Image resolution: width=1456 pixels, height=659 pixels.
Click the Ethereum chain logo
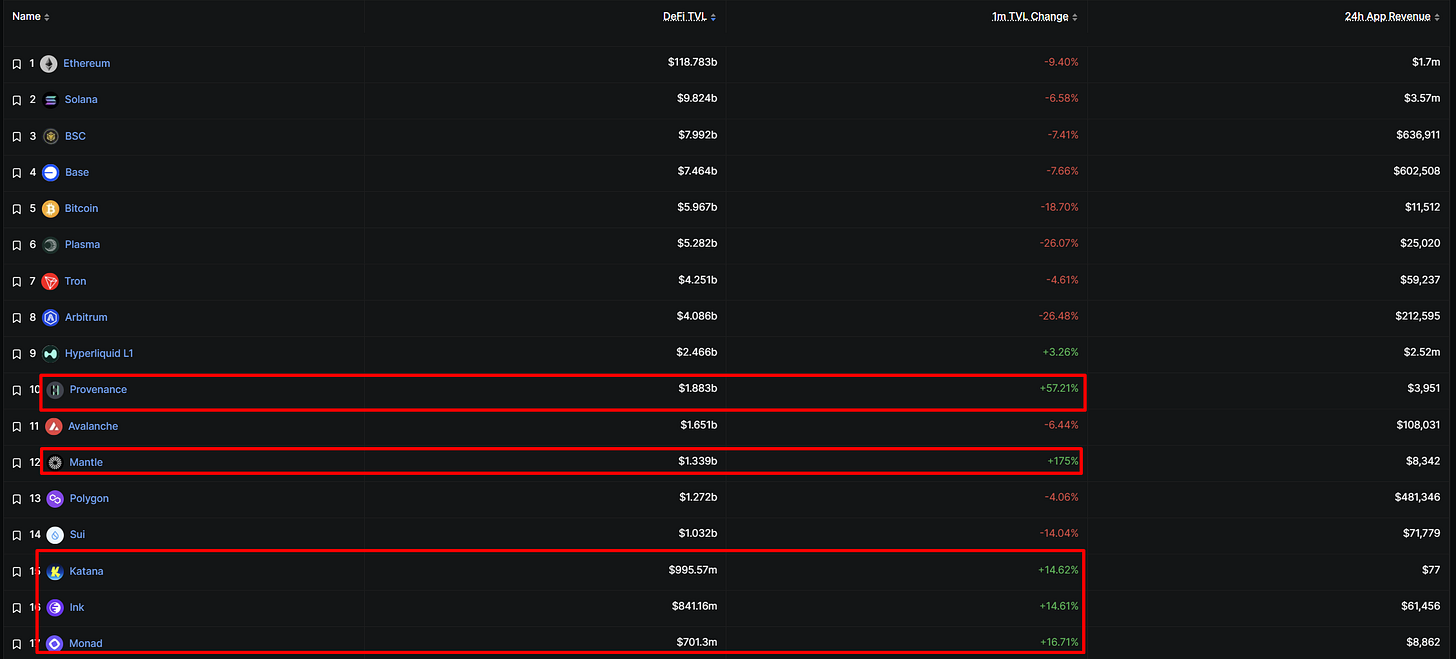(49, 64)
